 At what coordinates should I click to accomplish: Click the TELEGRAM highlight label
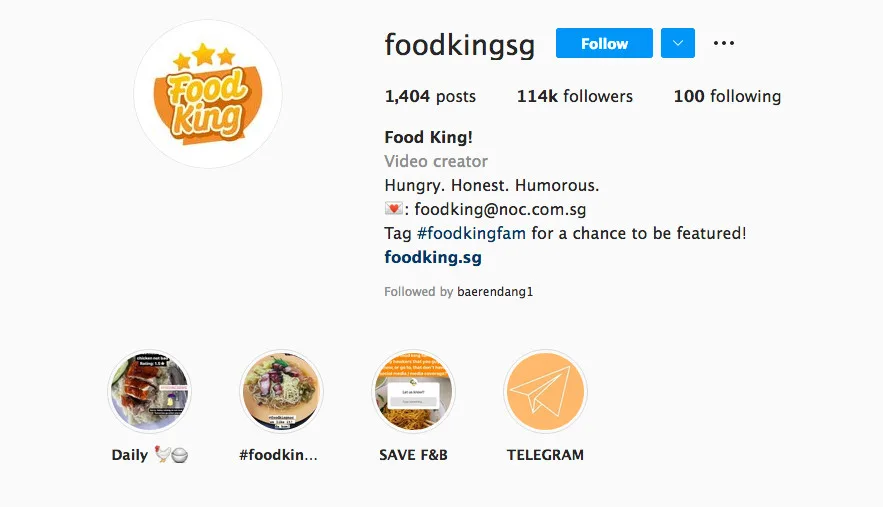click(545, 455)
